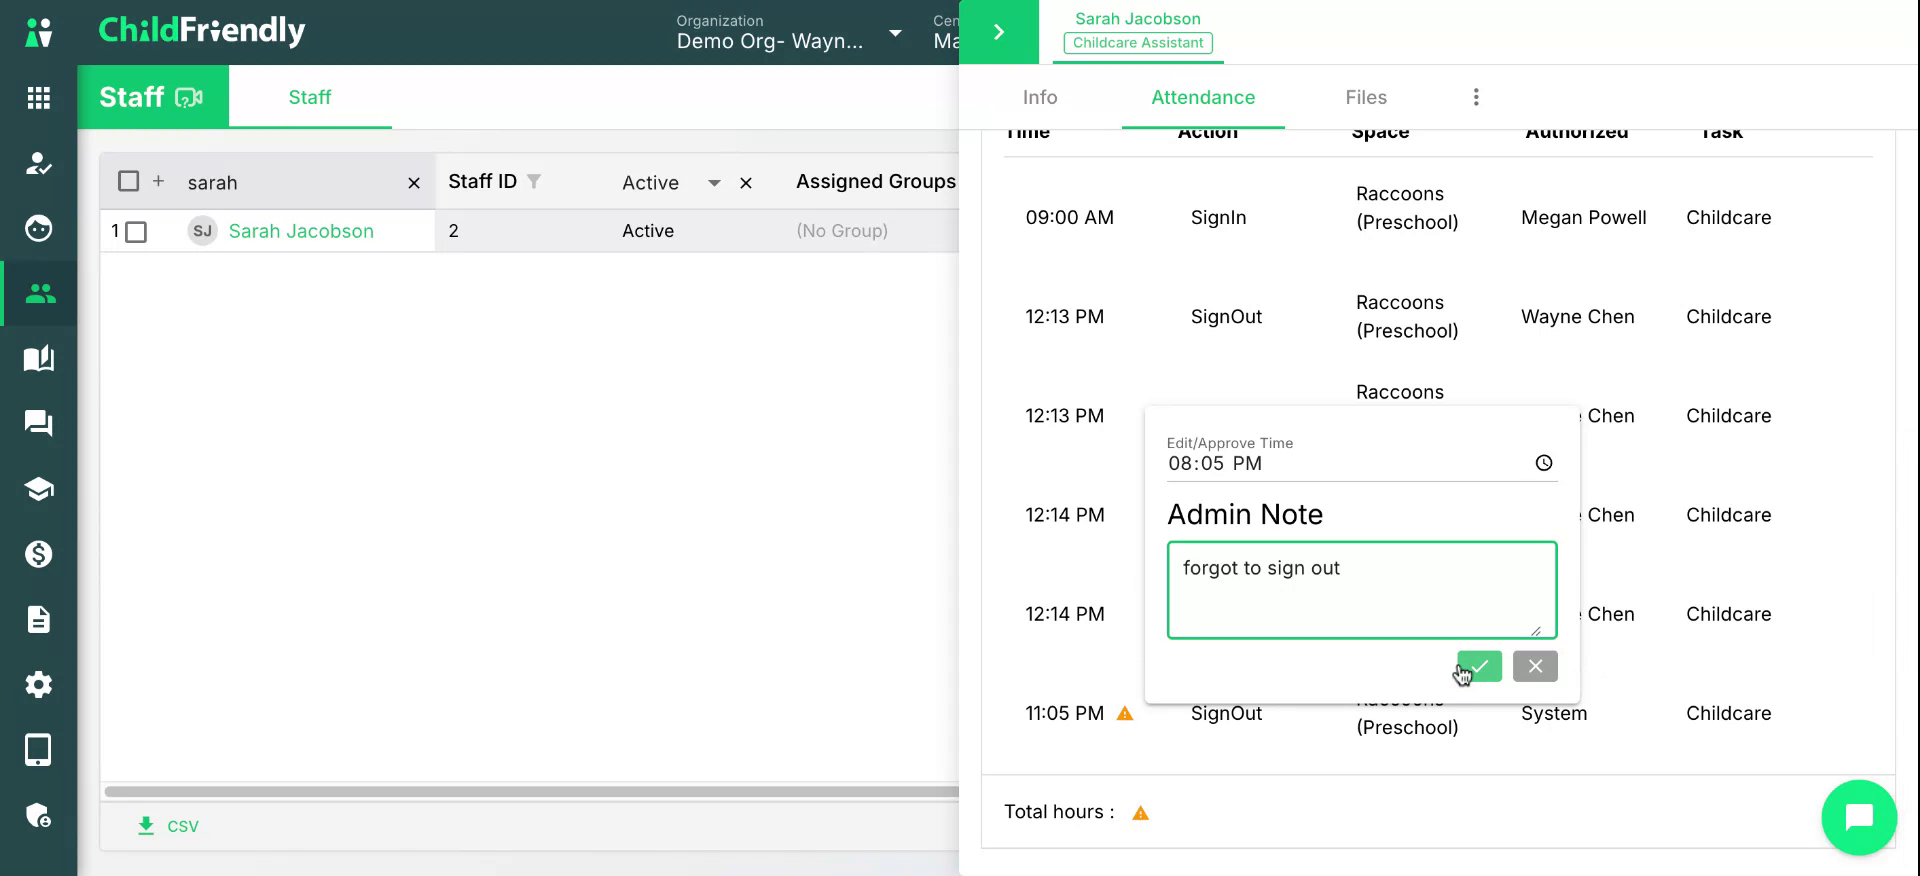1920x876 pixels.
Task: Click the staff help video icon
Action: click(x=189, y=97)
